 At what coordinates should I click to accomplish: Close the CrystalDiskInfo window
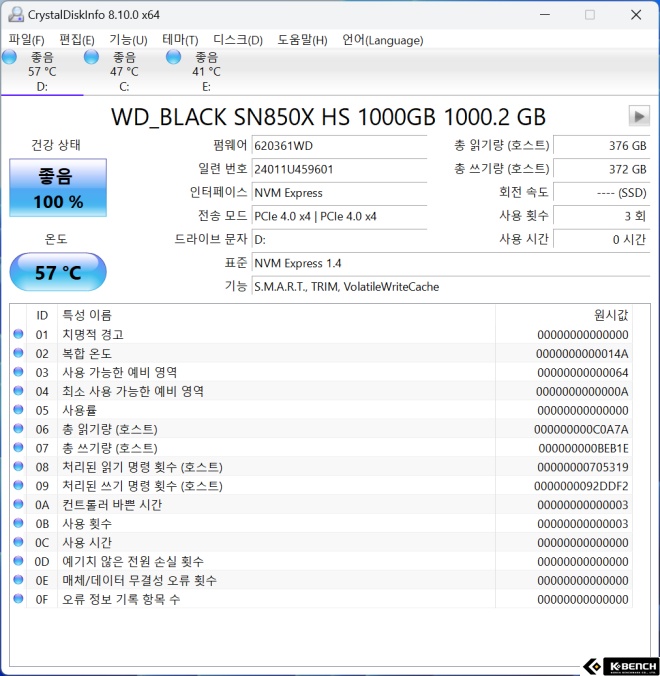coord(636,15)
